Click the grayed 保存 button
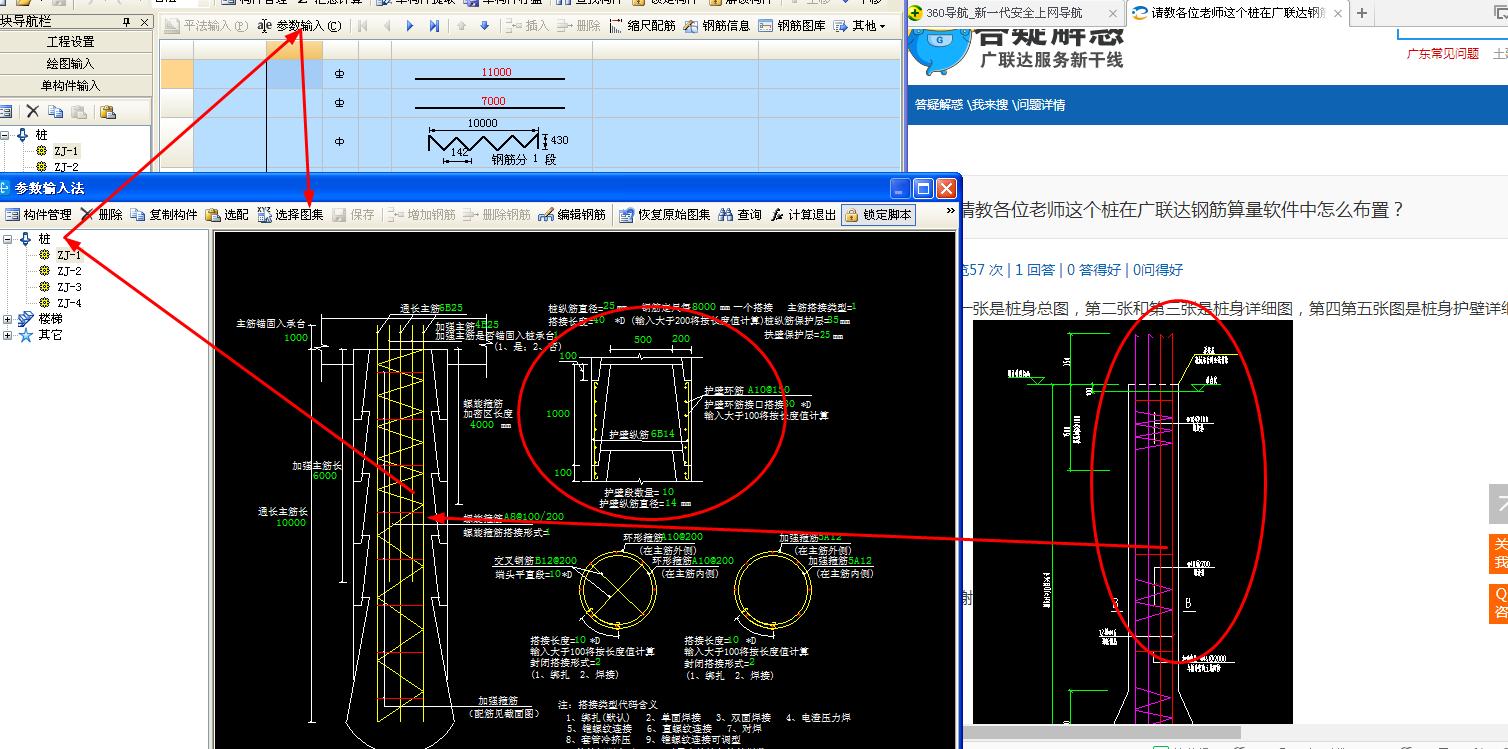Screen dimensions: 1508x749 (x=353, y=215)
